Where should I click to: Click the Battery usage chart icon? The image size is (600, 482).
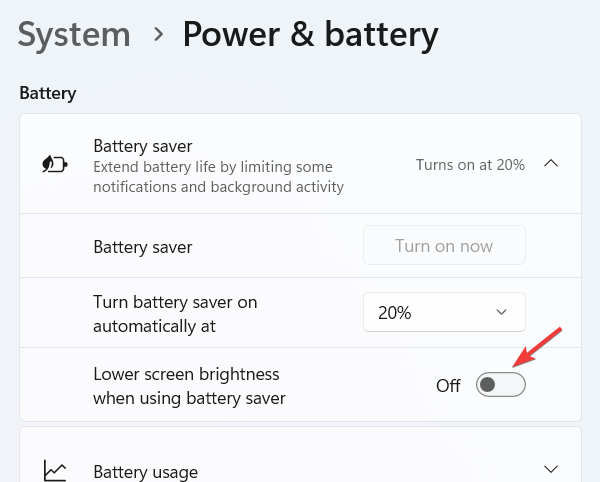(54, 470)
